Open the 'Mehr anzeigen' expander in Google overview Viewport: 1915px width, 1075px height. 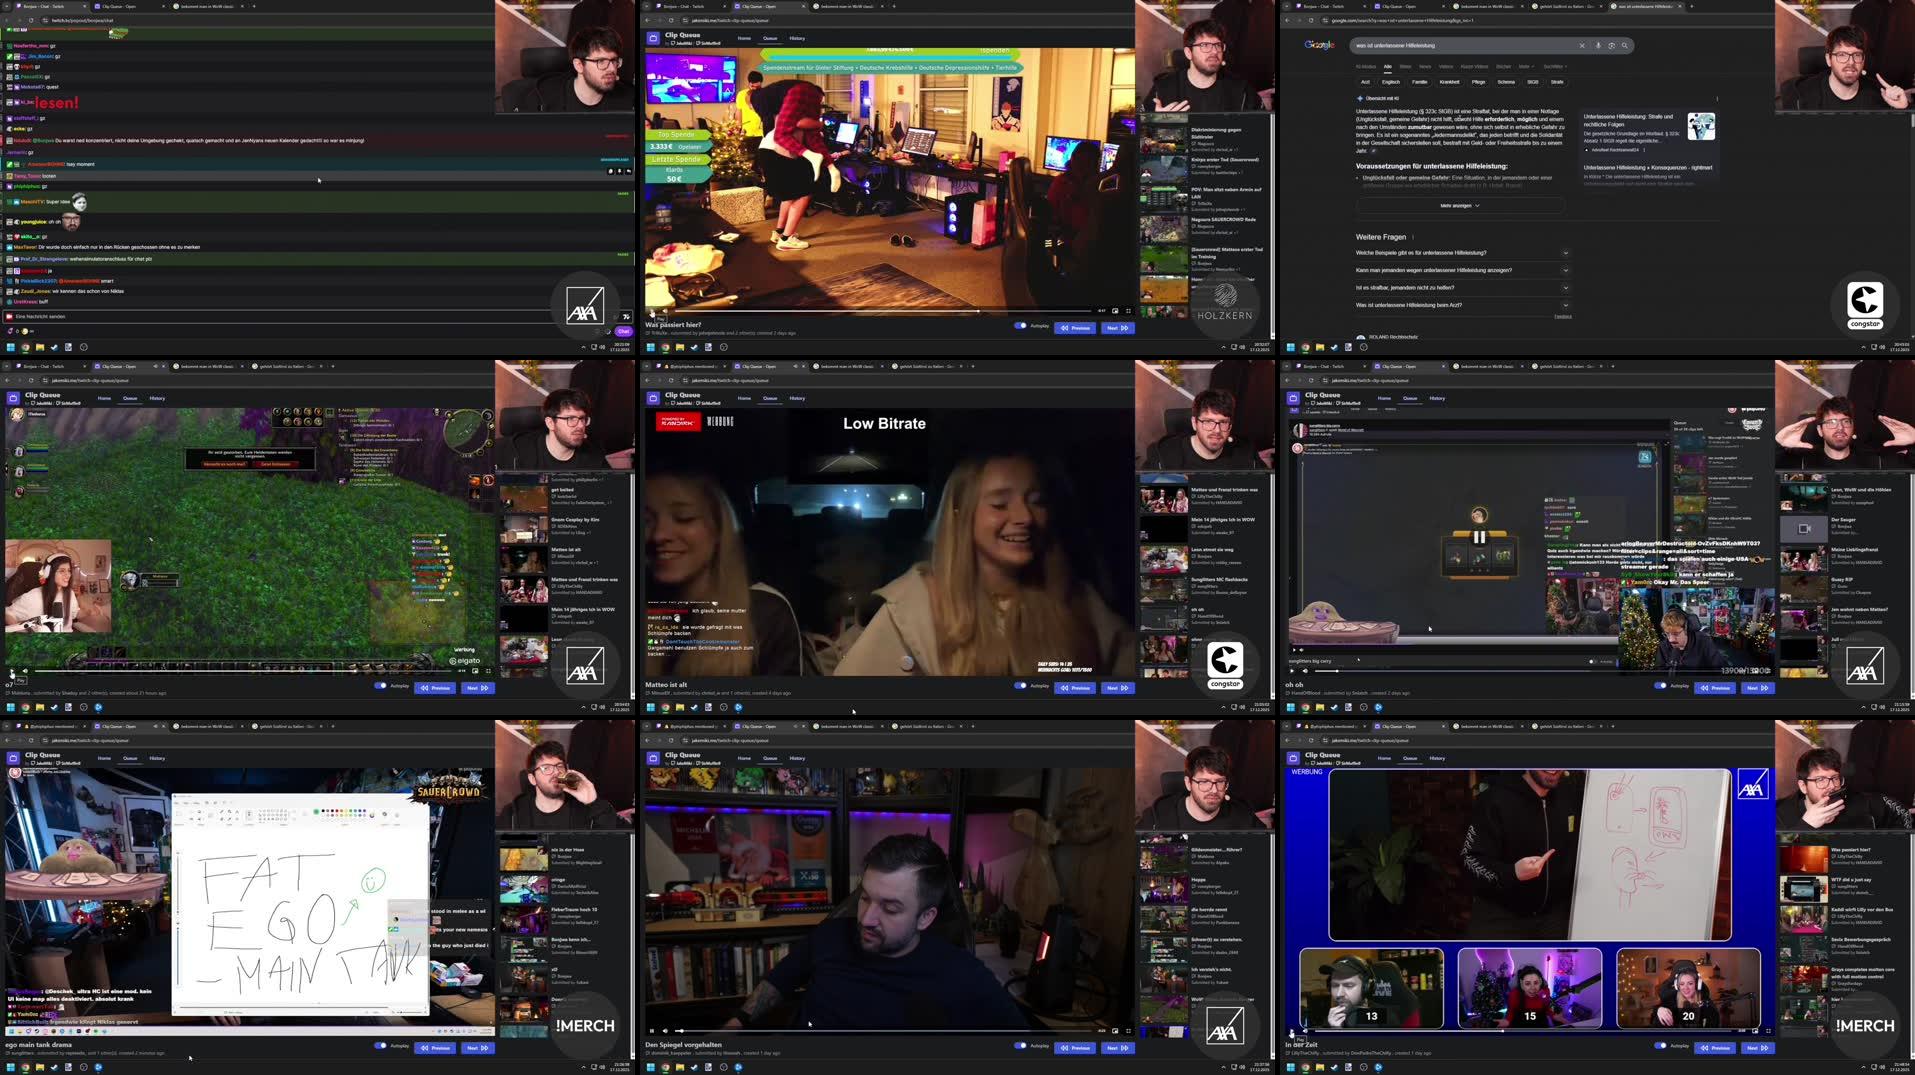click(x=1457, y=204)
